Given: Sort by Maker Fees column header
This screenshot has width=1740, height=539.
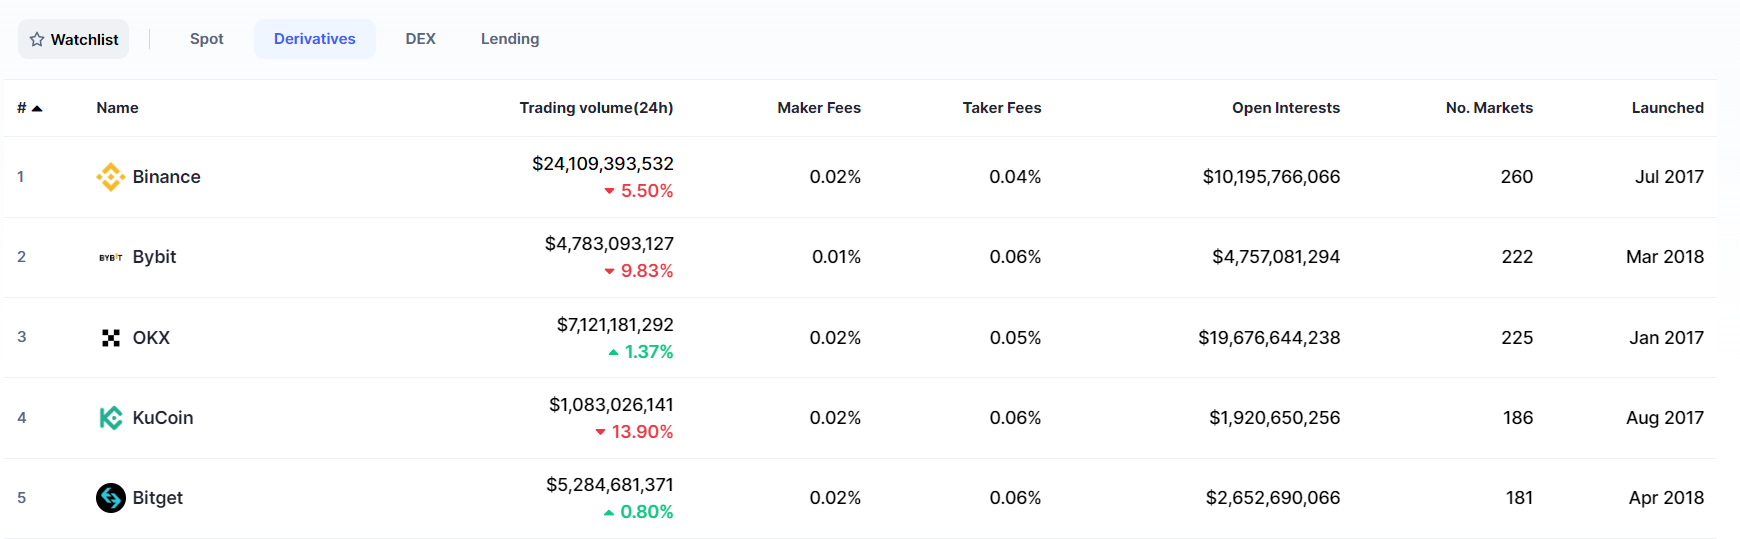Looking at the screenshot, I should [x=819, y=108].
